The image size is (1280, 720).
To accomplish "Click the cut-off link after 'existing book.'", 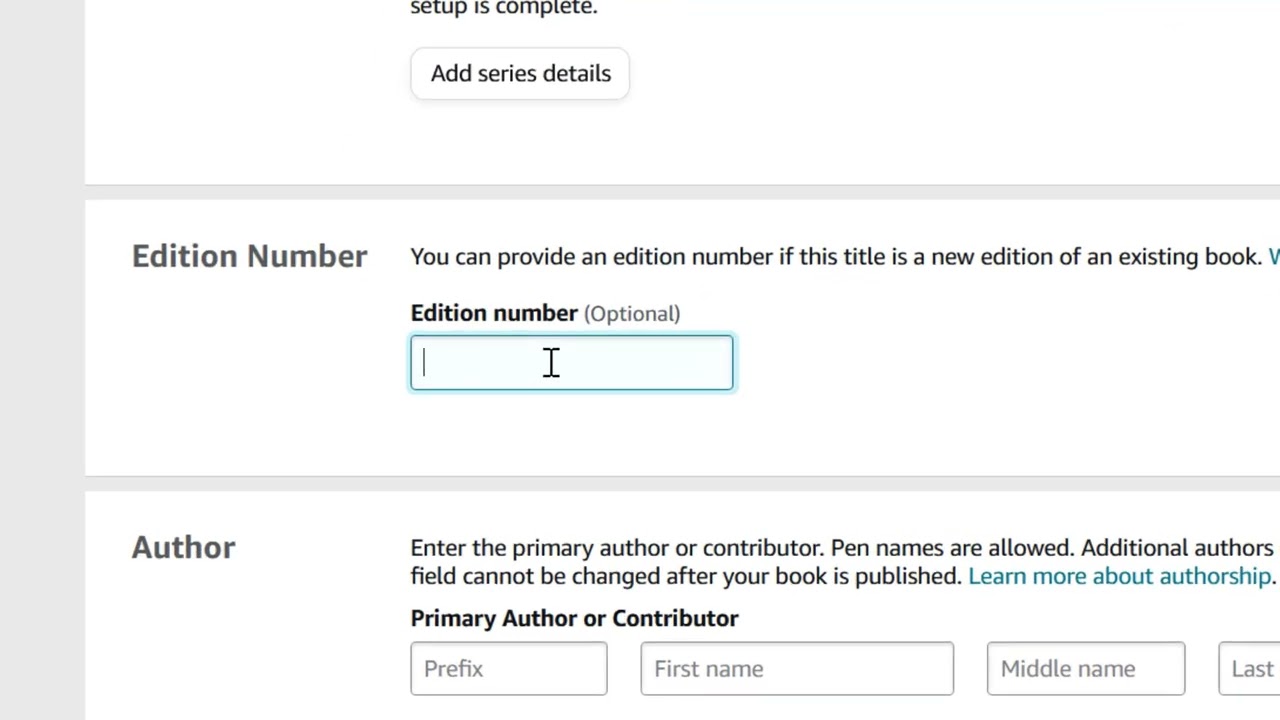I will tap(1273, 257).
